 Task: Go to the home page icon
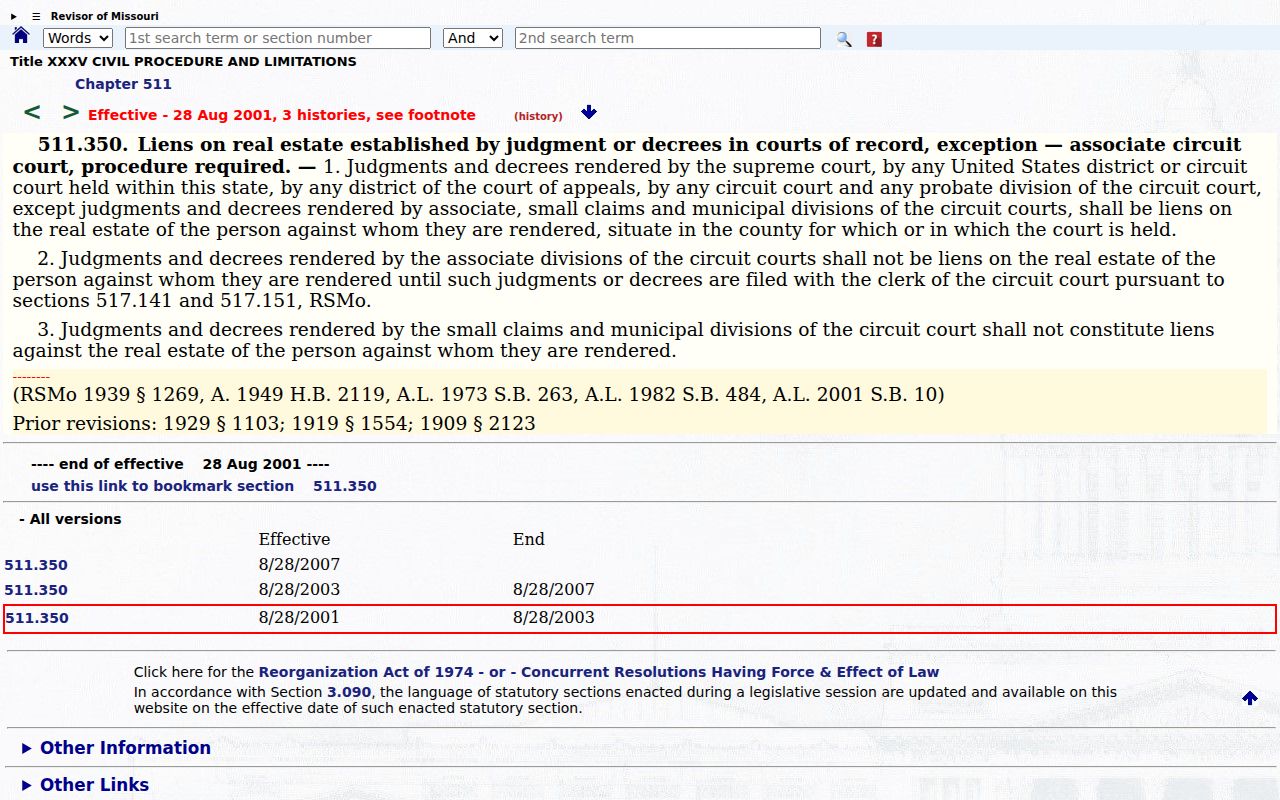(x=21, y=36)
